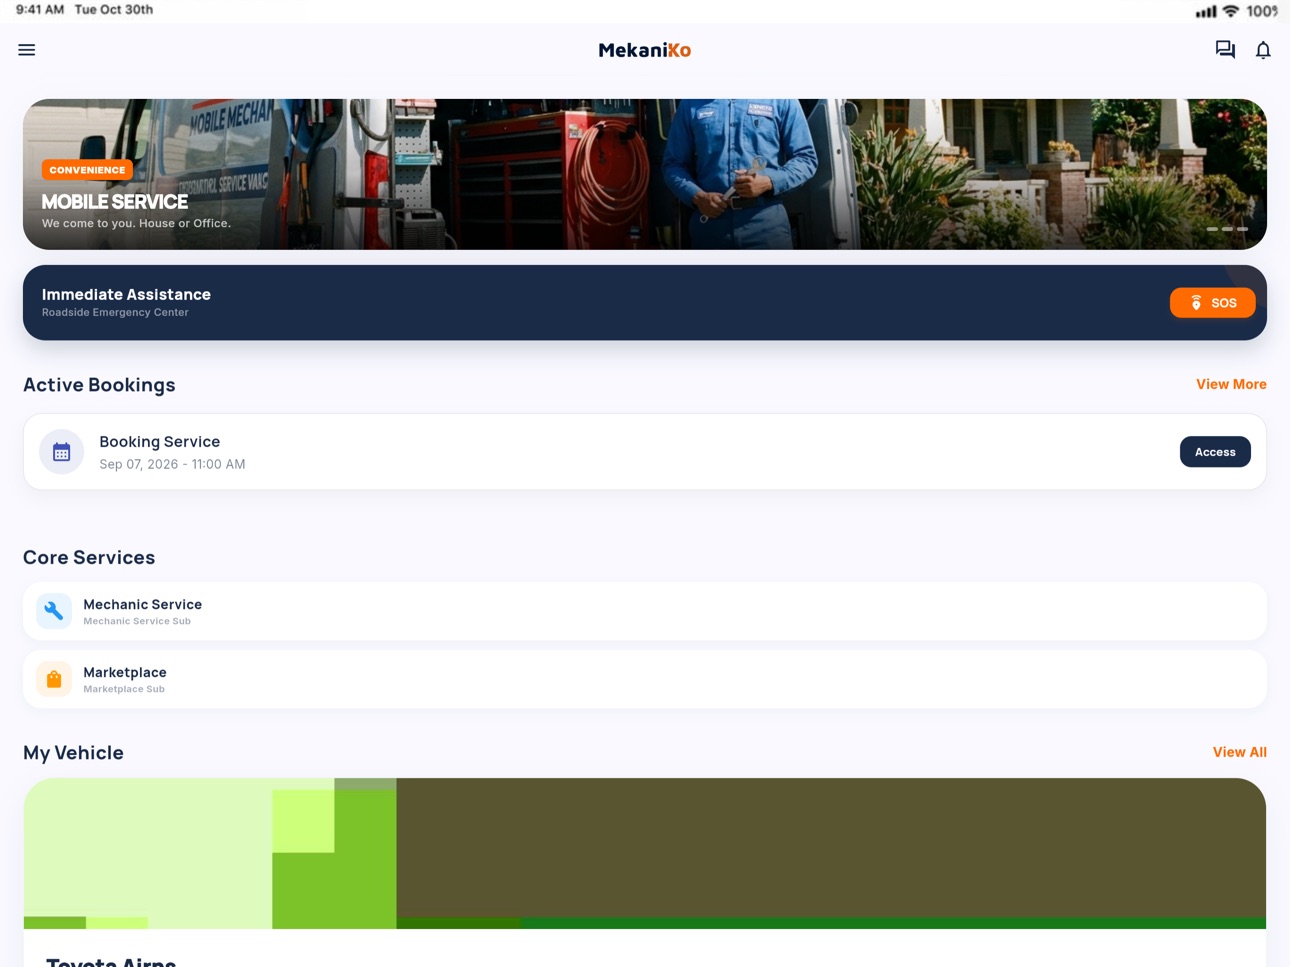1290x967 pixels.
Task: Select the banner carousel page indicator
Action: click(x=1227, y=229)
